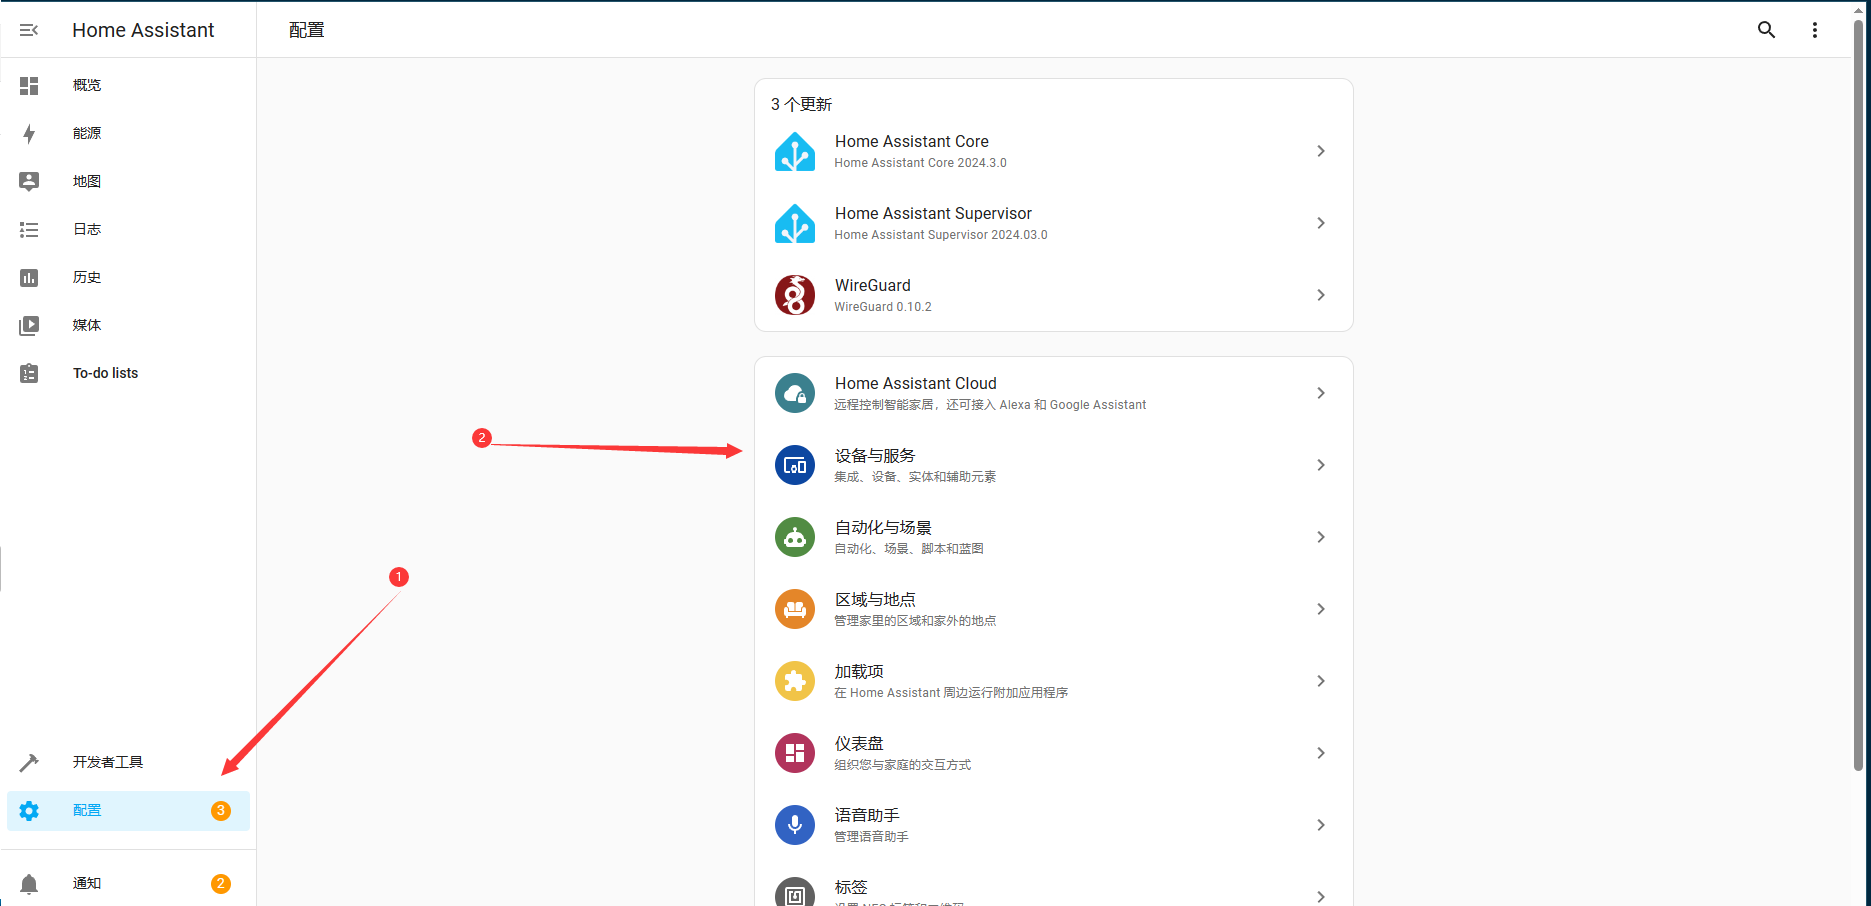Viewport: 1871px width, 906px height.
Task: Click the 地图 map icon
Action: (x=29, y=181)
